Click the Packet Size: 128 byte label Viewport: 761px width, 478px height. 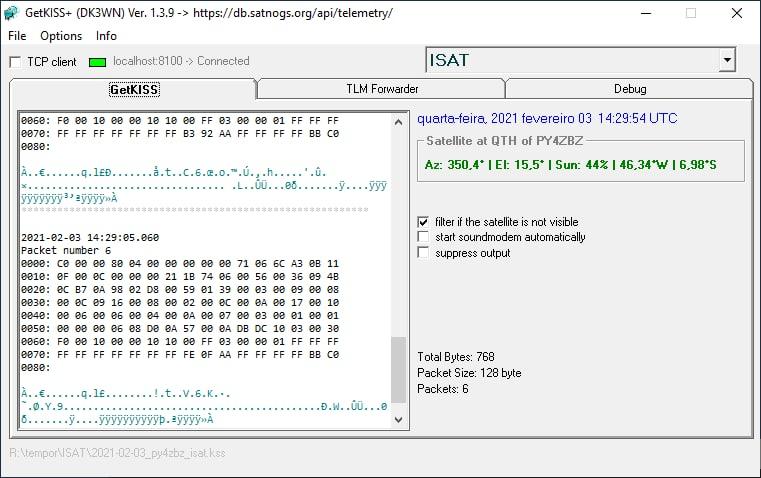[469, 373]
